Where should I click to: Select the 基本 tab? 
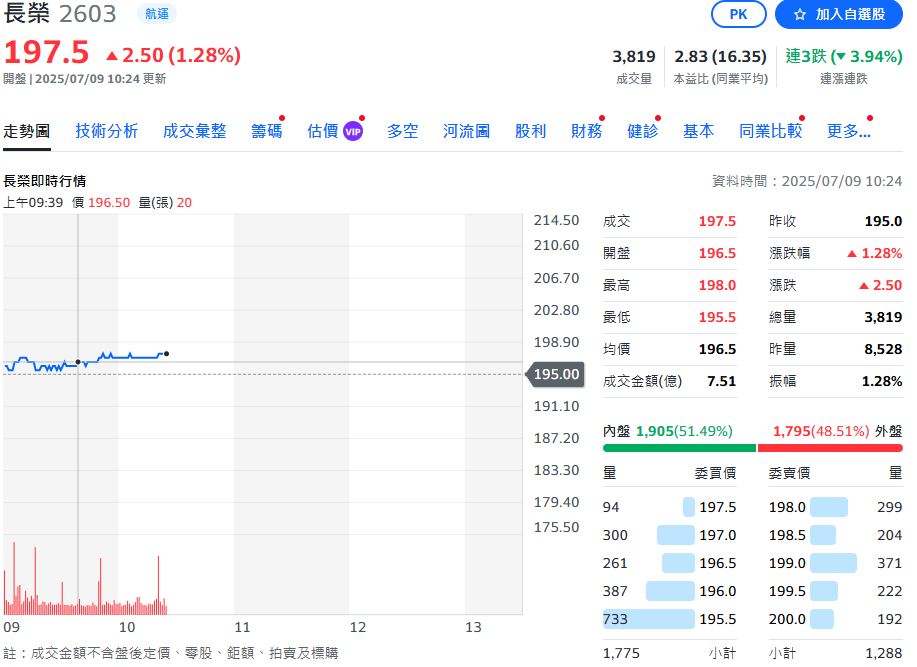[x=698, y=131]
